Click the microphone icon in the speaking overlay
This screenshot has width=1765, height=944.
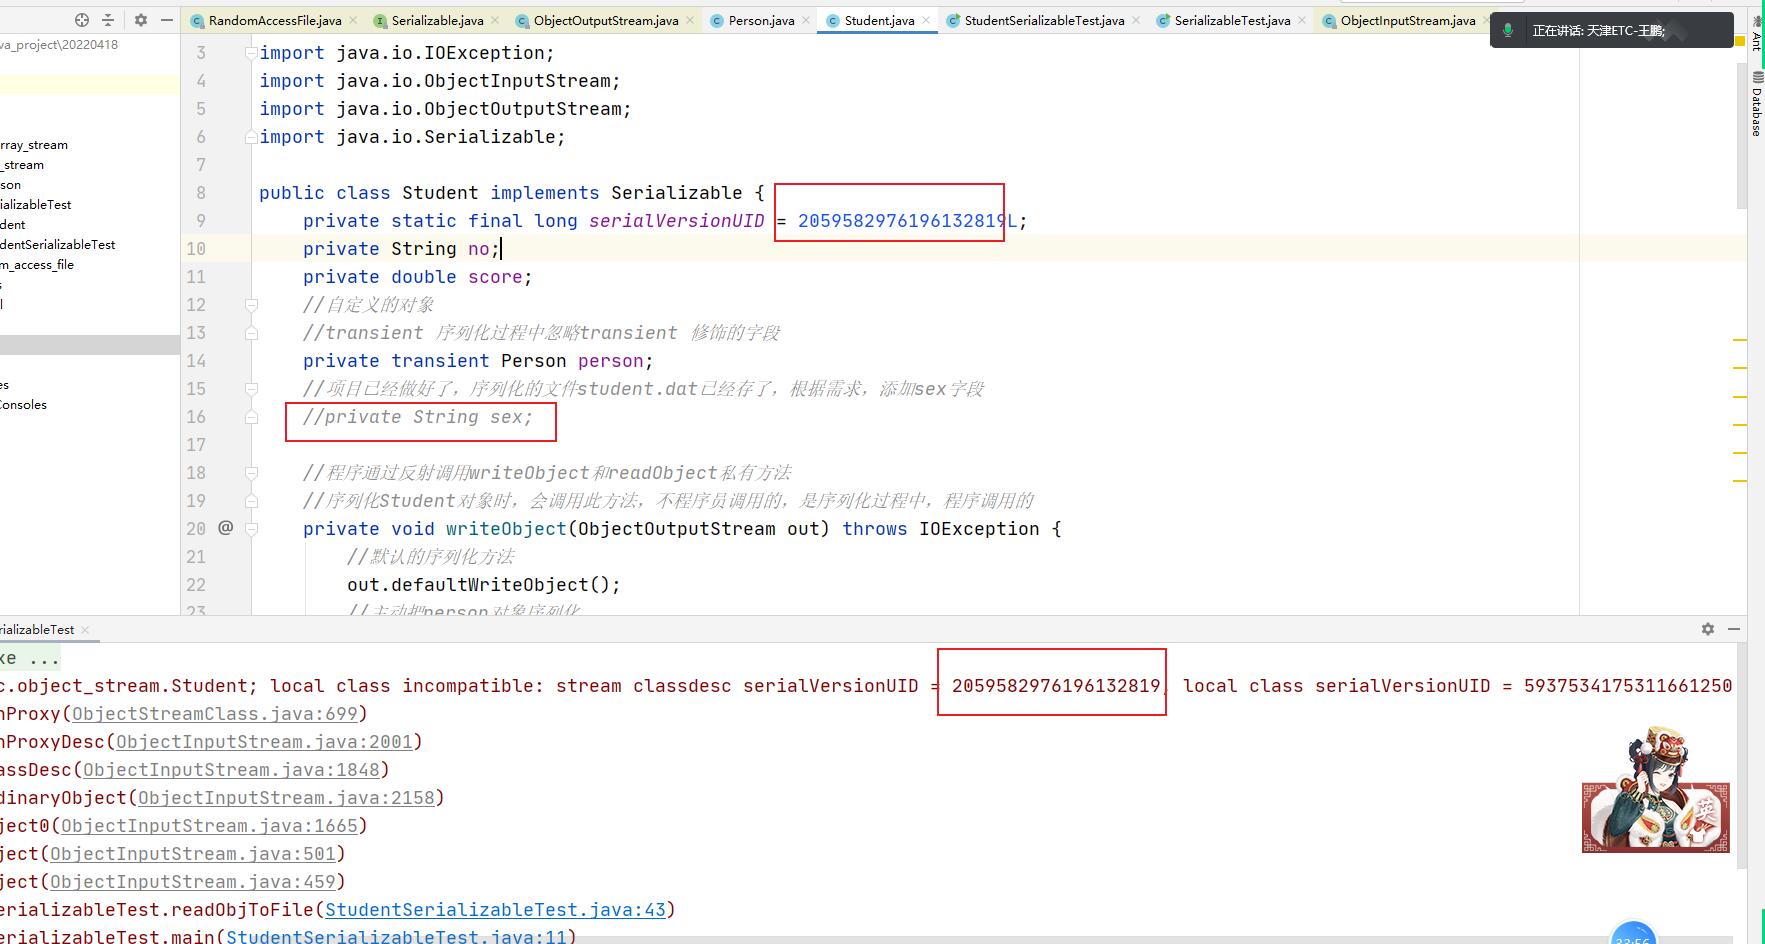pos(1508,30)
